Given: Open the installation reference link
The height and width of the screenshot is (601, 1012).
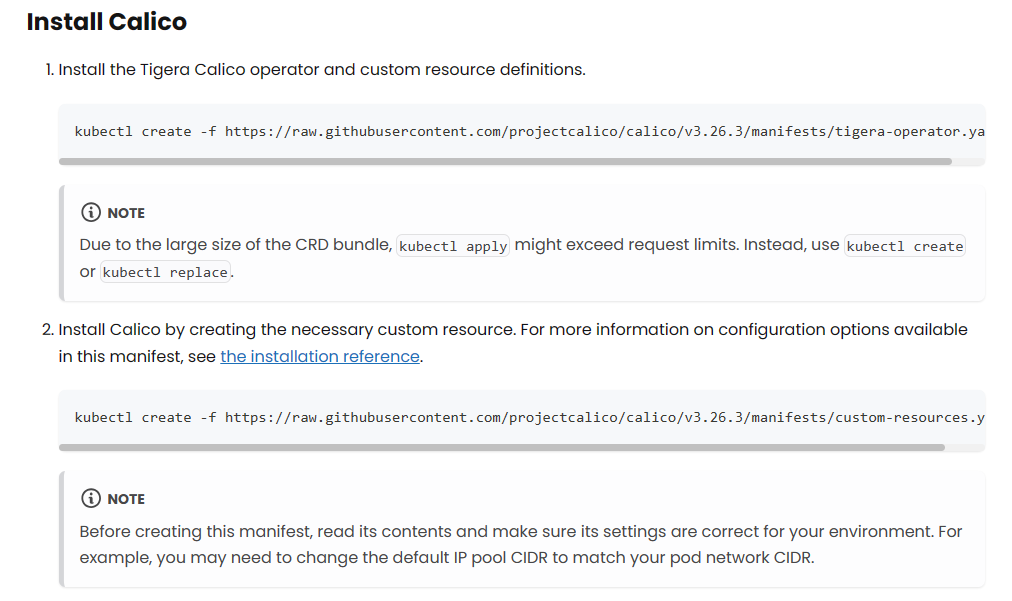Looking at the screenshot, I should coord(320,356).
